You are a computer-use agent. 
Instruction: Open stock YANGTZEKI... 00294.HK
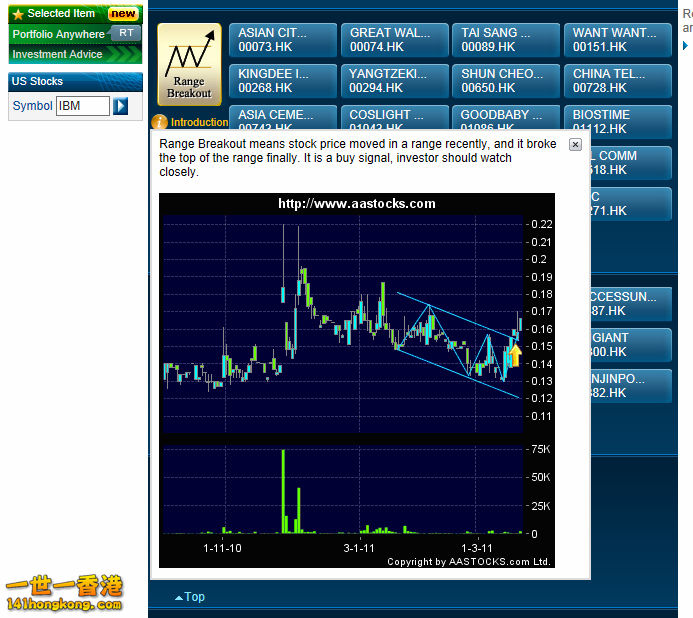point(395,81)
